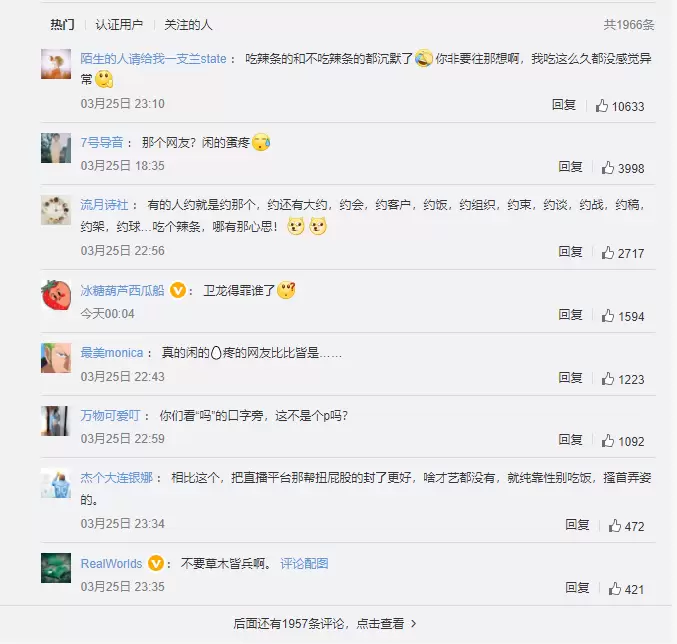This screenshot has width=677, height=644.
Task: Open RealWorlds's avatar thumbnail
Action: point(56,568)
